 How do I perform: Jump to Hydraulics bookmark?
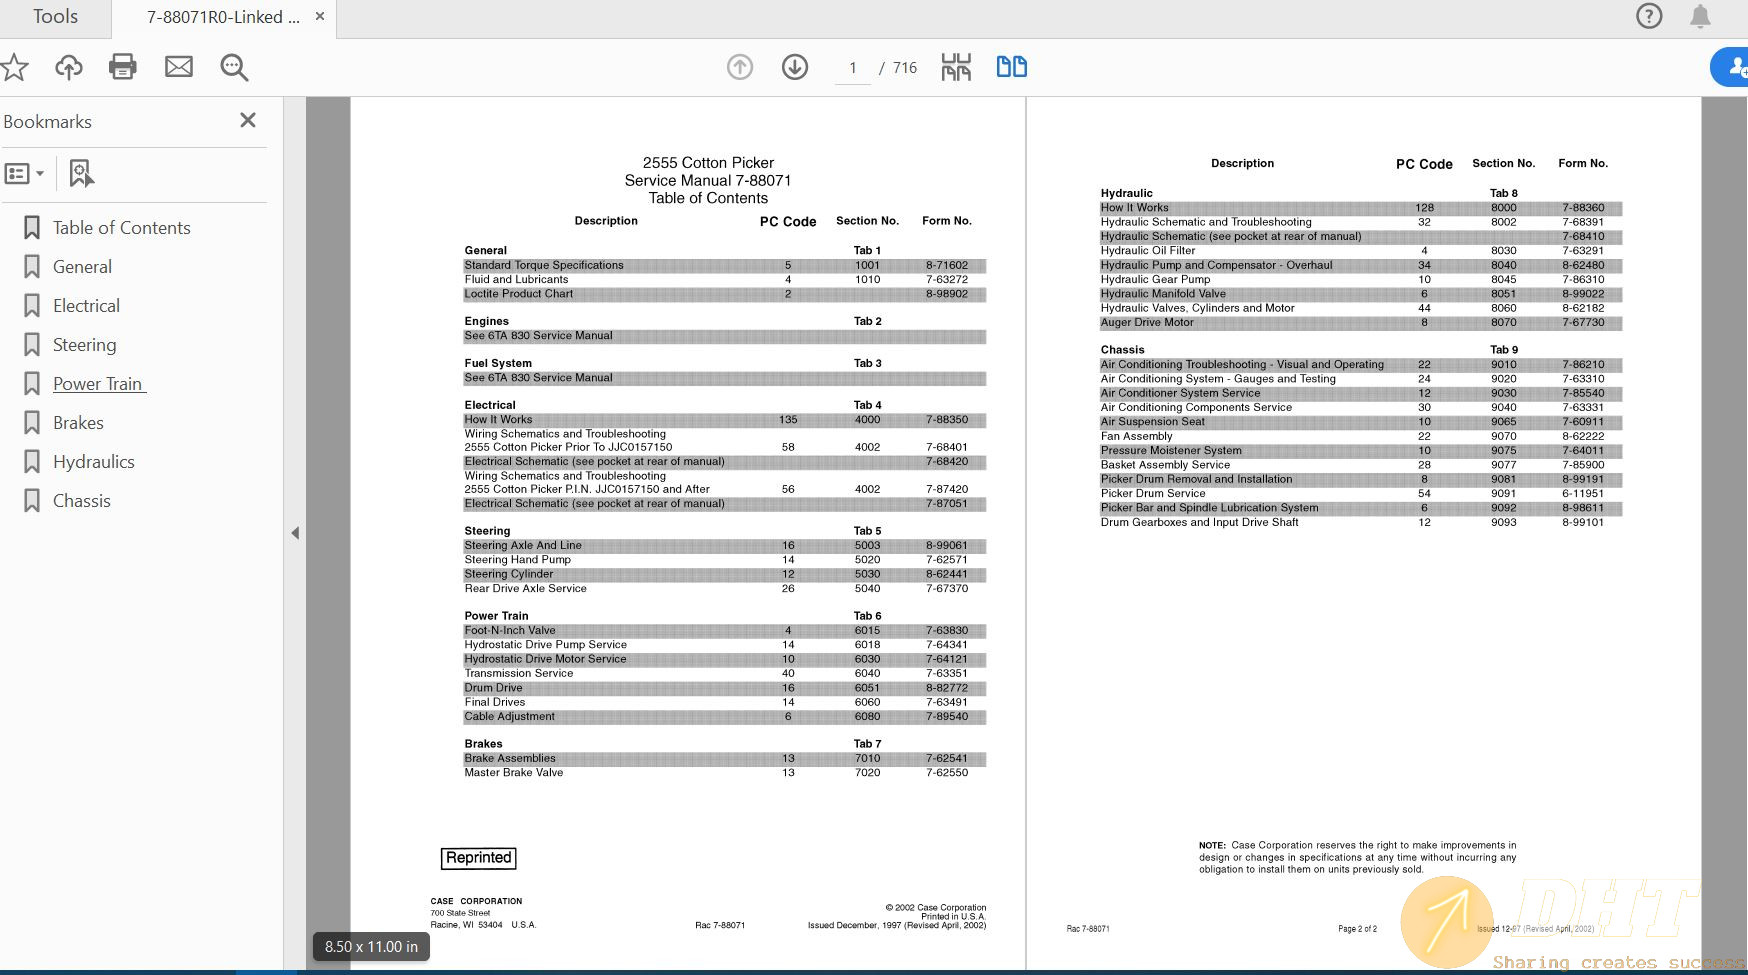(93, 462)
